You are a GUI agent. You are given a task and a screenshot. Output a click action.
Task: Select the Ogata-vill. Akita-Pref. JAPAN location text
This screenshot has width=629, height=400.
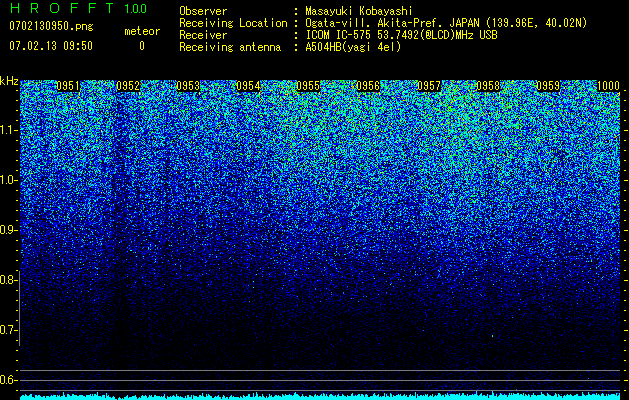[x=446, y=23]
